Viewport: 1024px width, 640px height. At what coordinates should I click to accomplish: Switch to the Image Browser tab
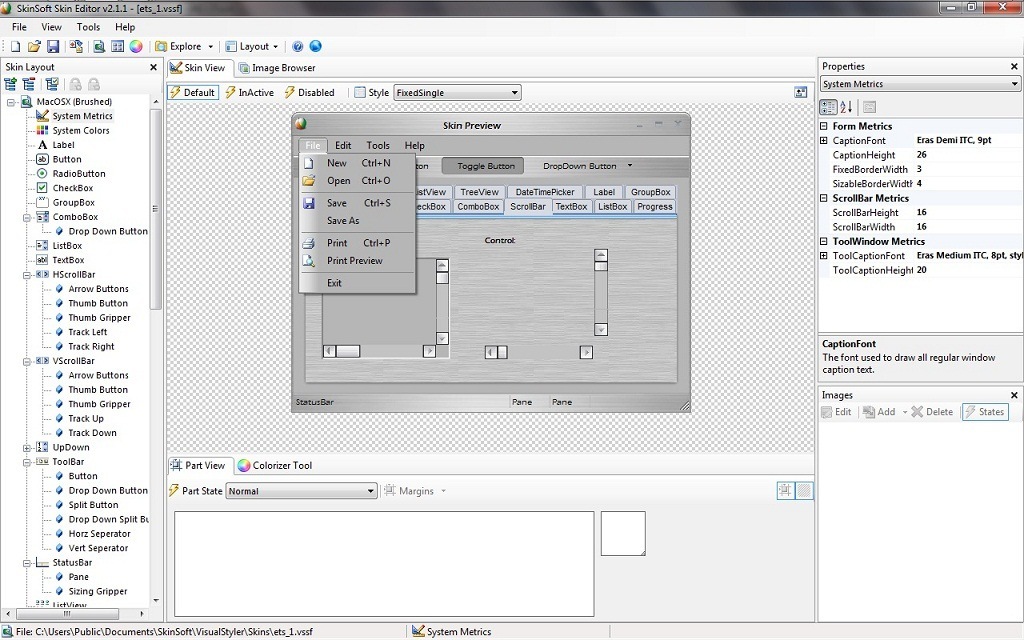277,68
